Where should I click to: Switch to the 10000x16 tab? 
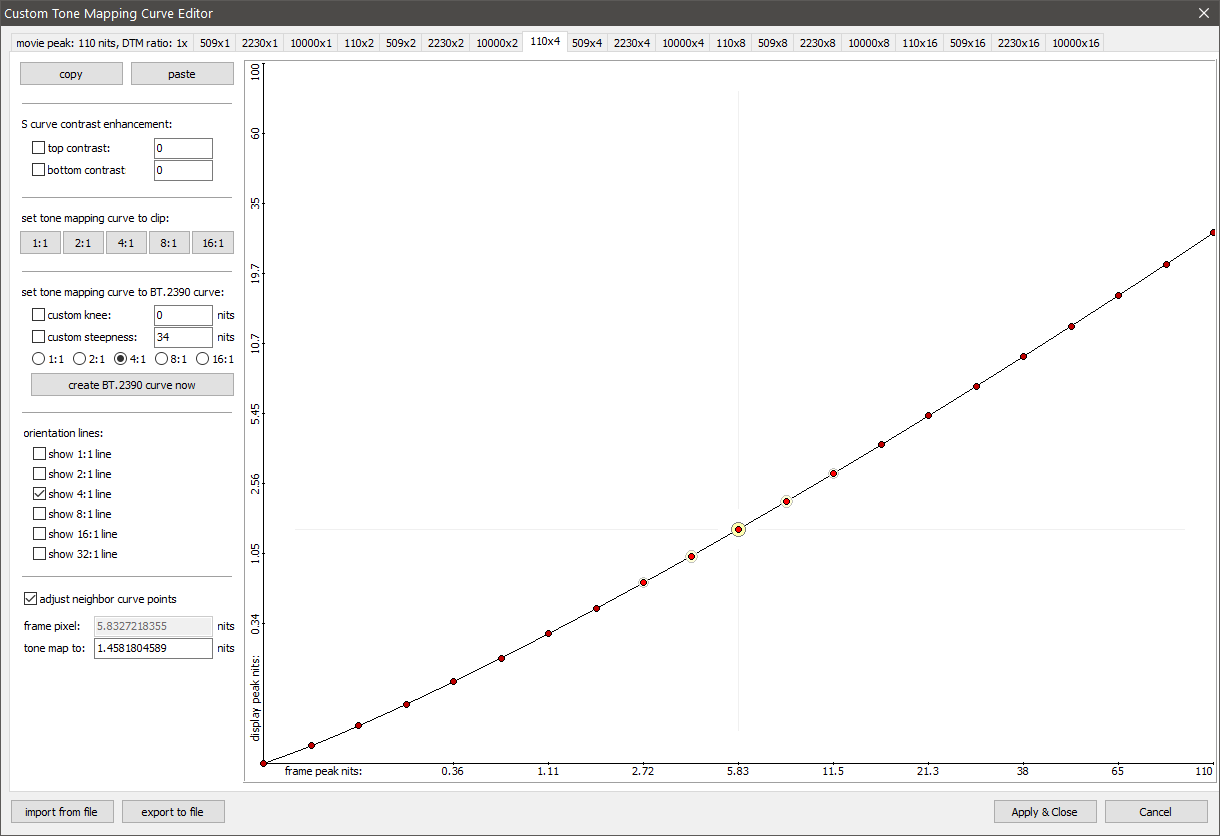coord(1076,43)
